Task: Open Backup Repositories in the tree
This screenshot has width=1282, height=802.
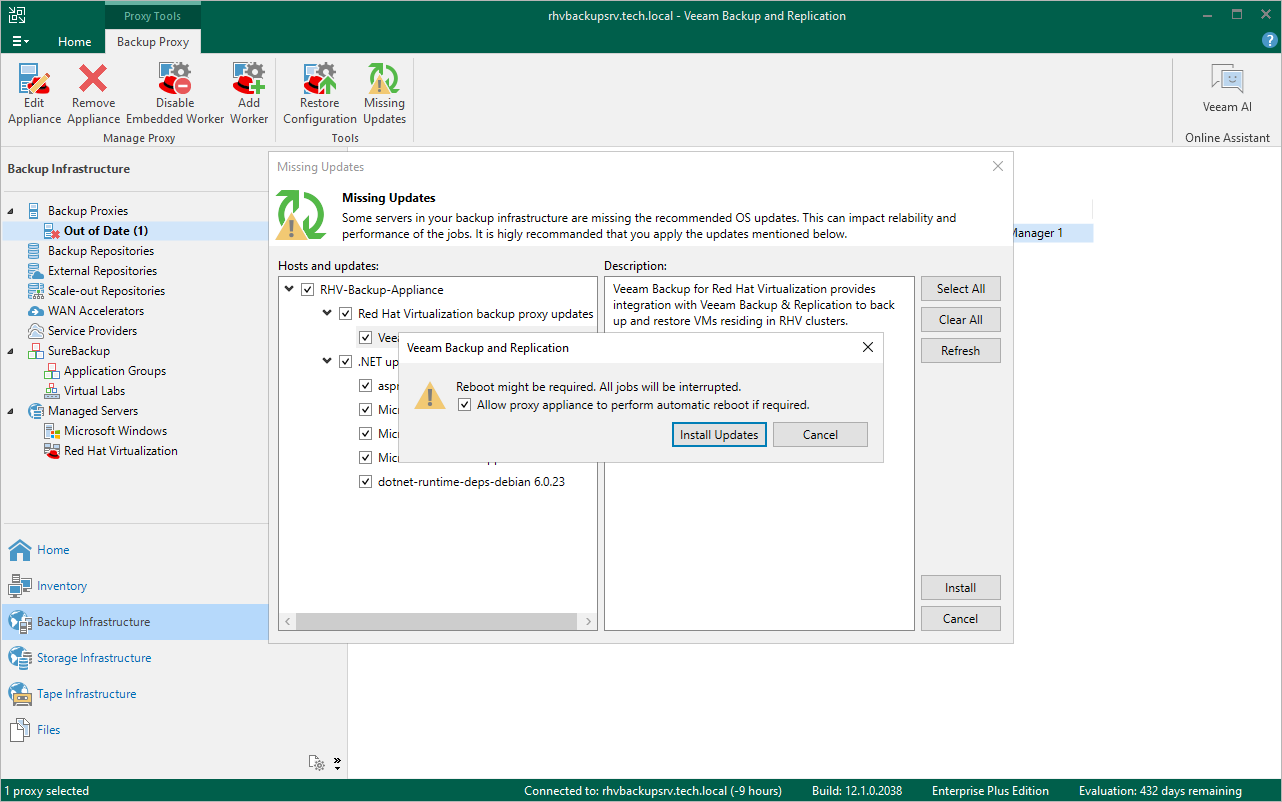Action: [x=101, y=251]
